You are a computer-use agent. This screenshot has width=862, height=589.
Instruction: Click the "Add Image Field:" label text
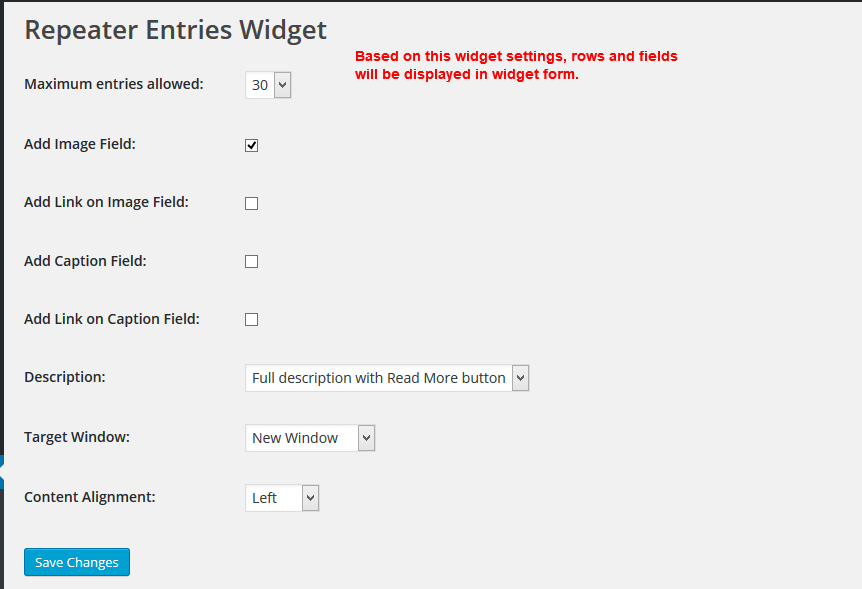click(80, 144)
